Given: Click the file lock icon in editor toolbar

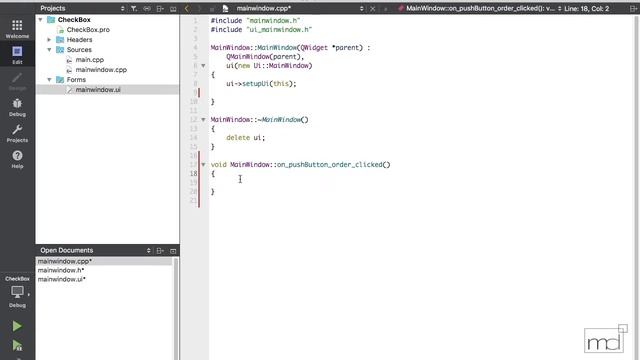Looking at the screenshot, I should pos(212,9).
